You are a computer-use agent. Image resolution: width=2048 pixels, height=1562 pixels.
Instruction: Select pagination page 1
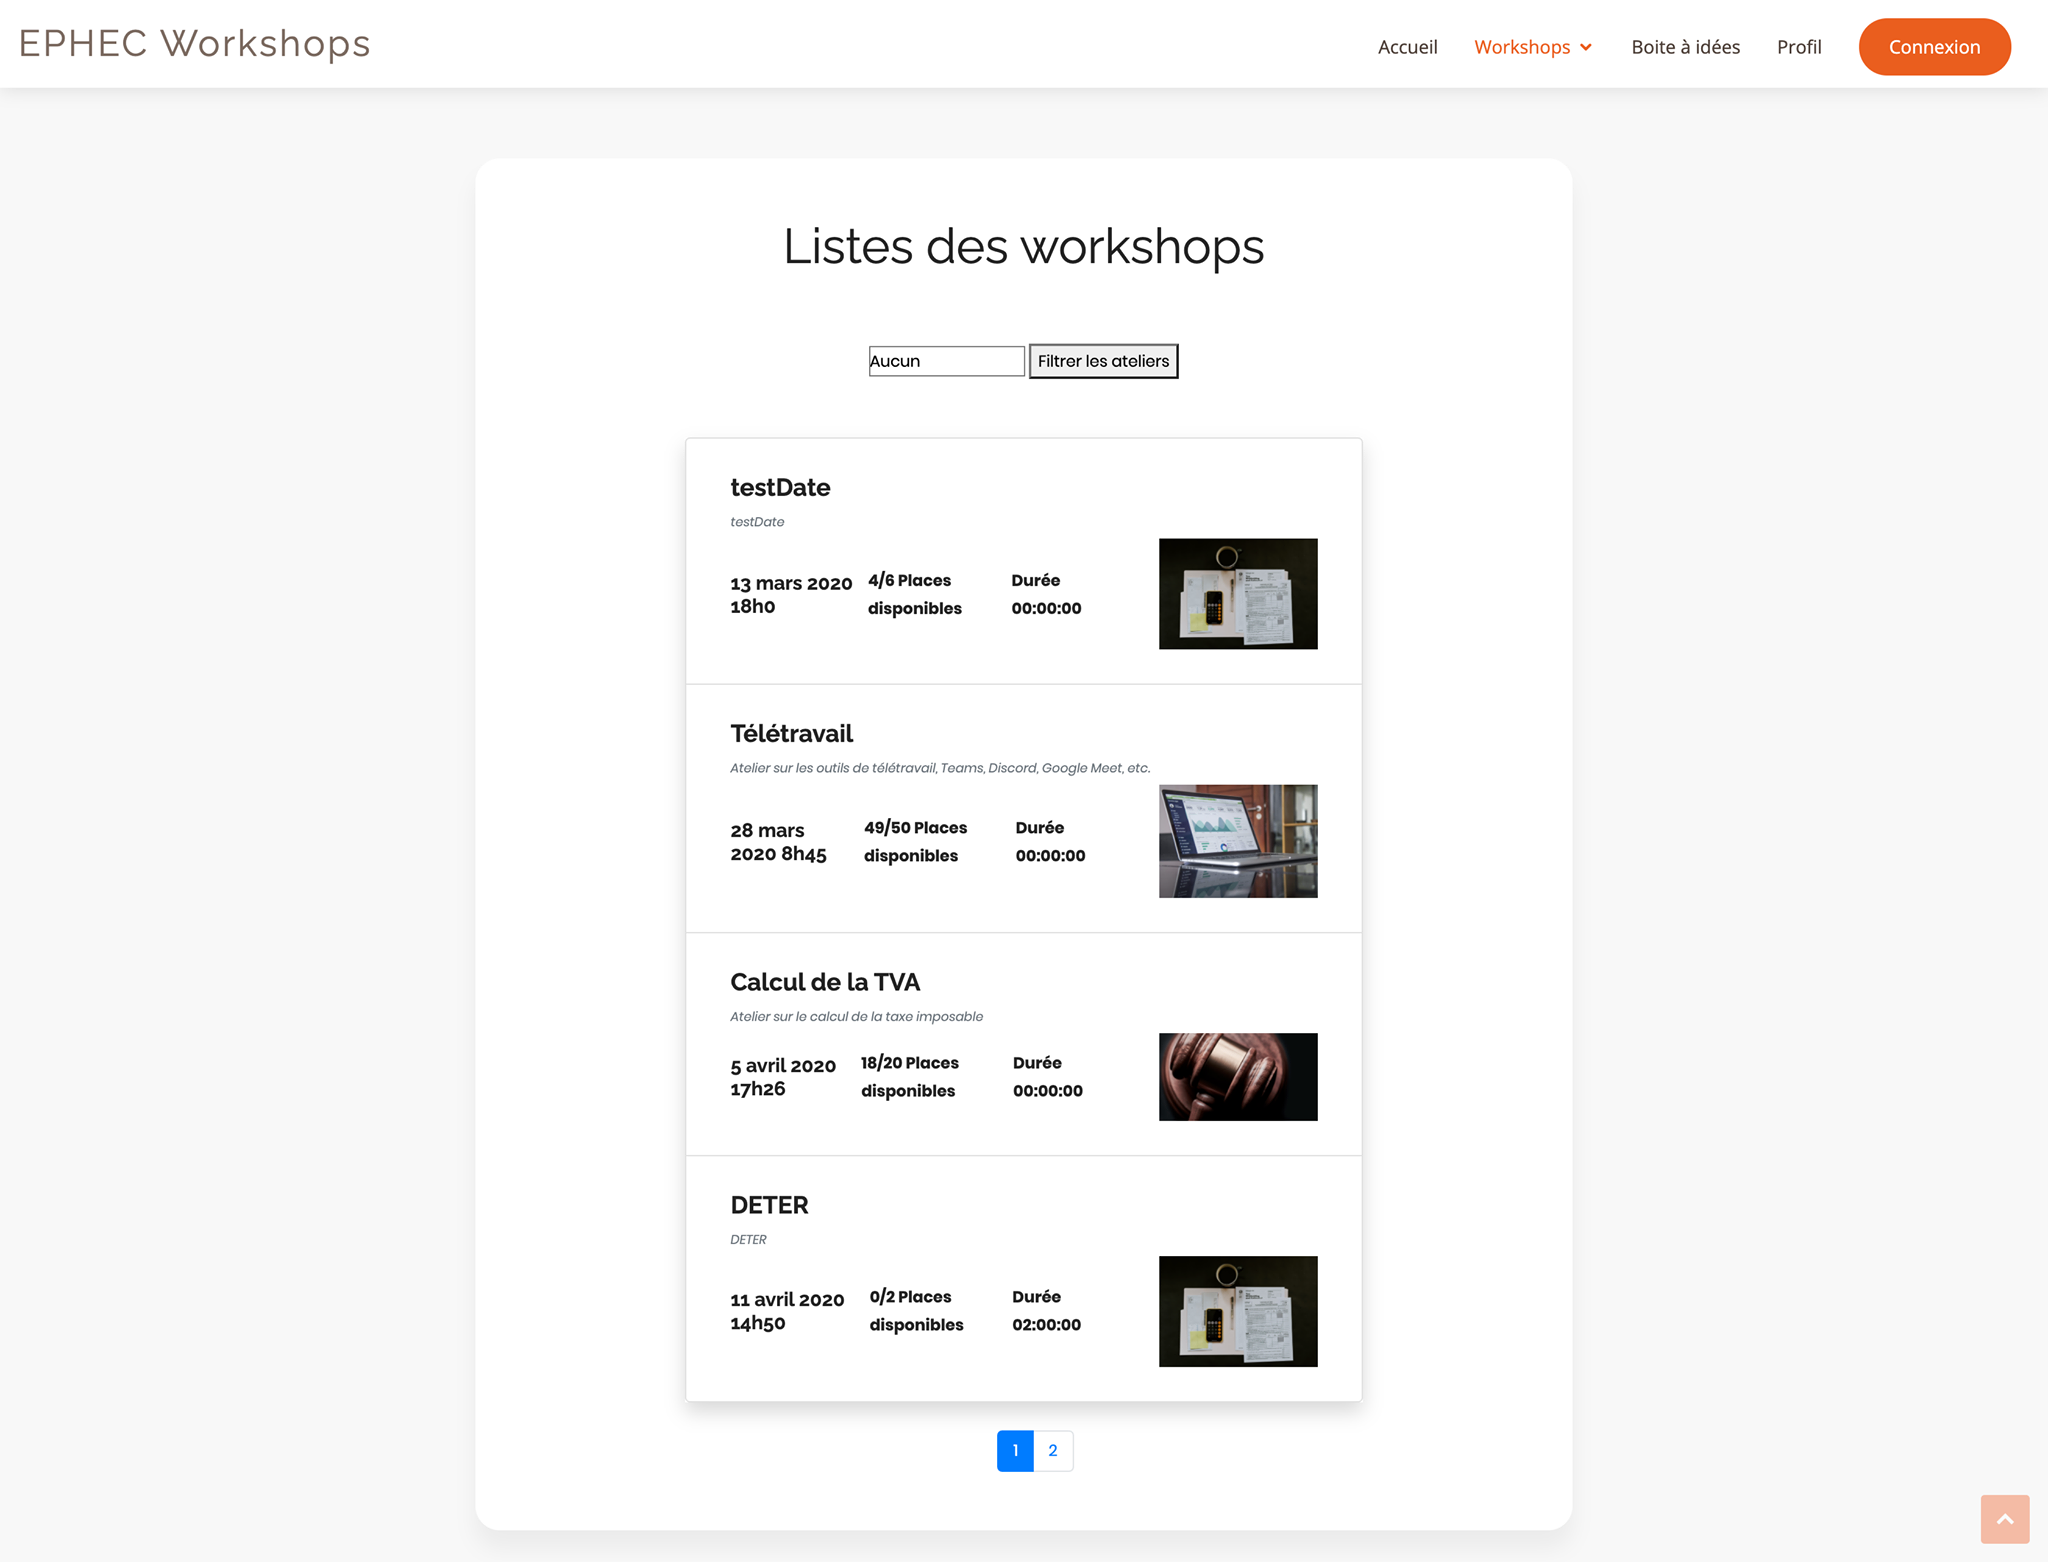pyautogui.click(x=1015, y=1450)
